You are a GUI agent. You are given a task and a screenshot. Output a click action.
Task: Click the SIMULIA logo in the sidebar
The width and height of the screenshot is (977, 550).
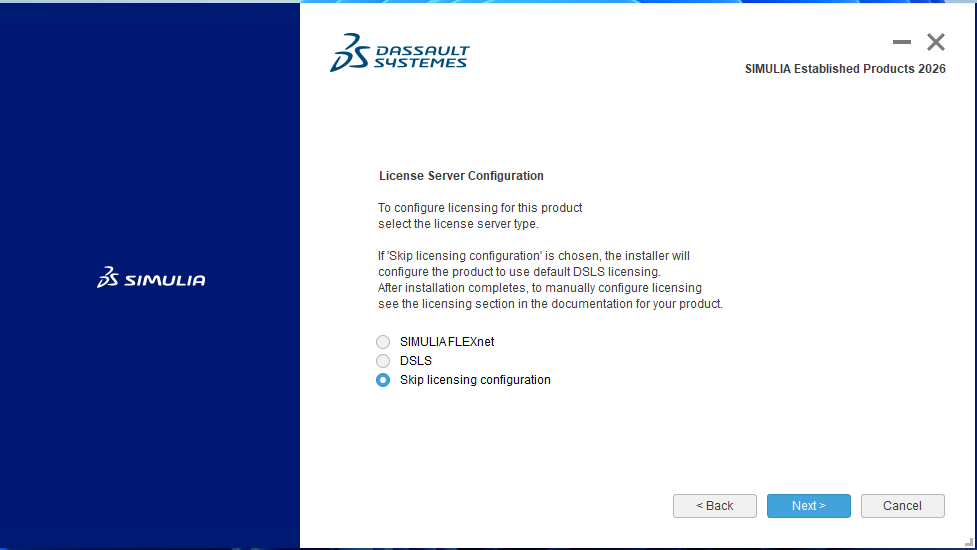pyautogui.click(x=151, y=278)
